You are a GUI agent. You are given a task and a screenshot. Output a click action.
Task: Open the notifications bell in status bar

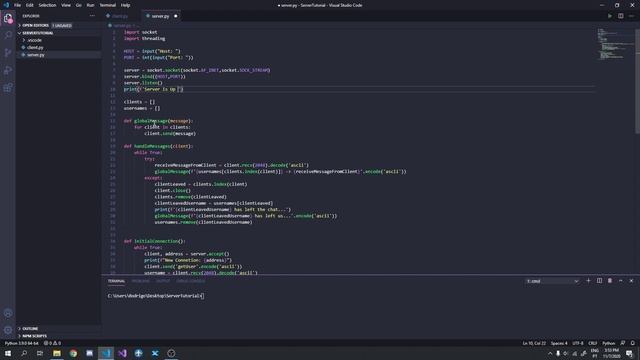tap(633, 343)
